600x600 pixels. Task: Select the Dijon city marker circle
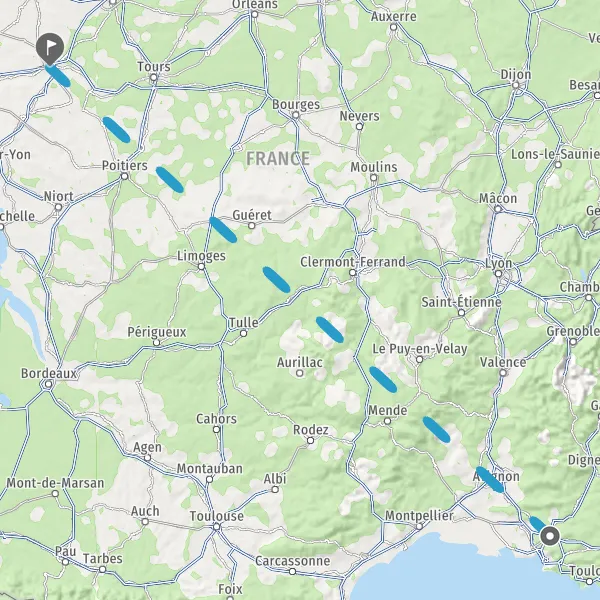click(x=515, y=85)
